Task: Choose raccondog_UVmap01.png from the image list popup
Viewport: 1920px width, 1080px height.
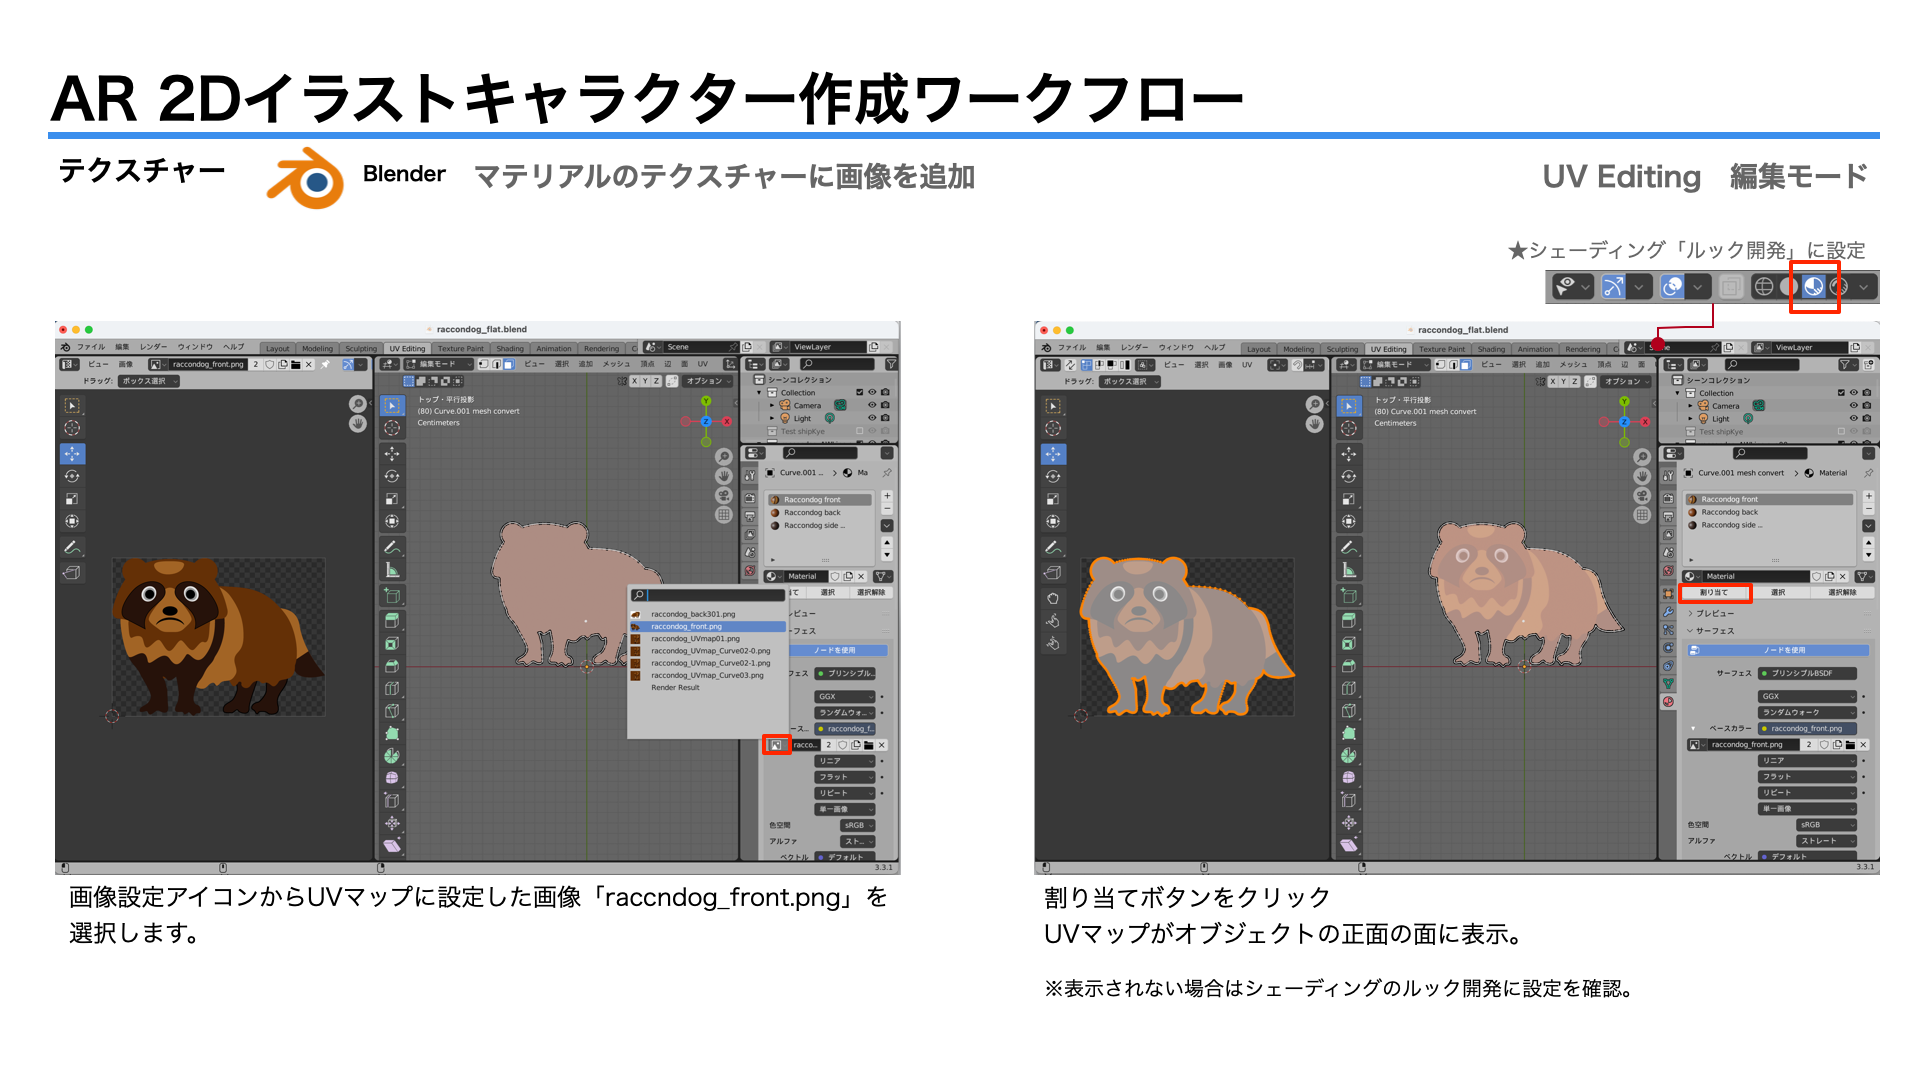Action: point(695,638)
